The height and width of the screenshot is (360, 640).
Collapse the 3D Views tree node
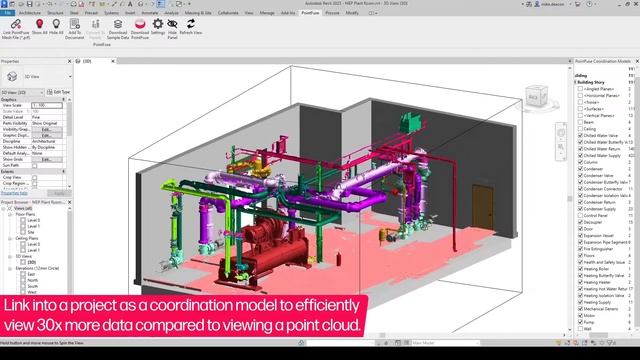point(10,256)
